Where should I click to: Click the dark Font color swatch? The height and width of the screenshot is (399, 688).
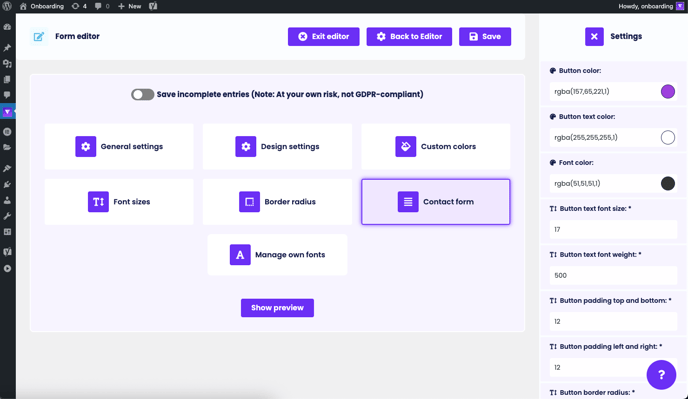click(667, 183)
